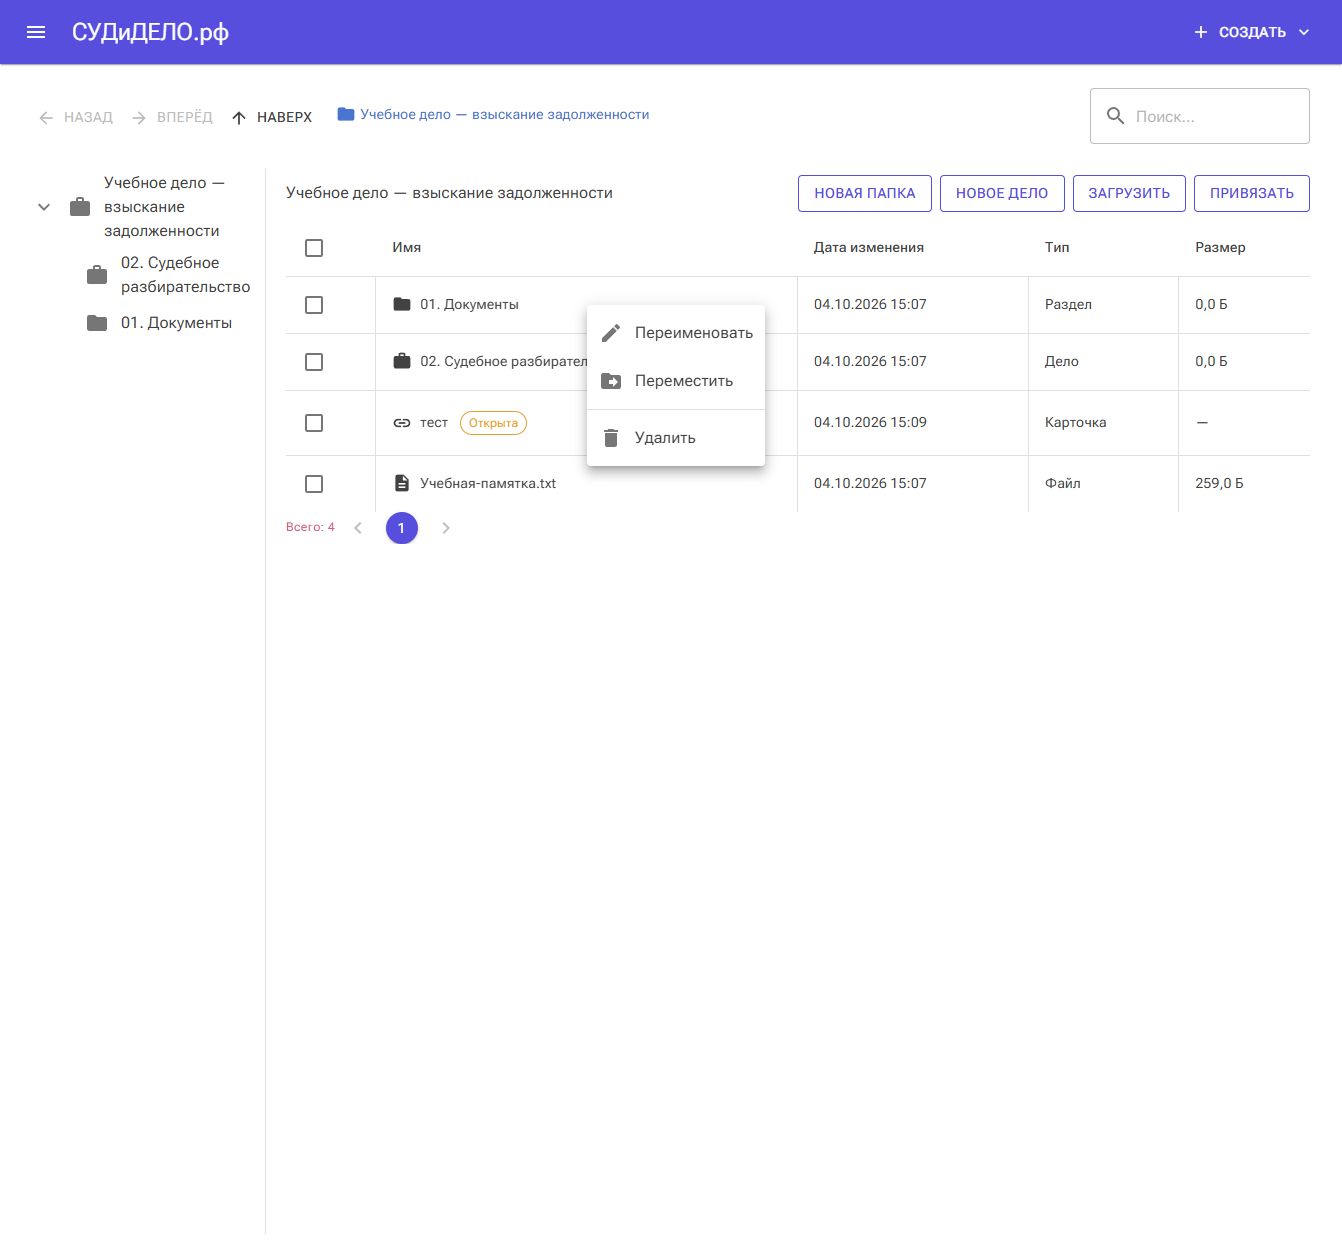Viewport: 1342px width, 1252px height.
Task: Click the Имя column header
Action: tap(407, 247)
